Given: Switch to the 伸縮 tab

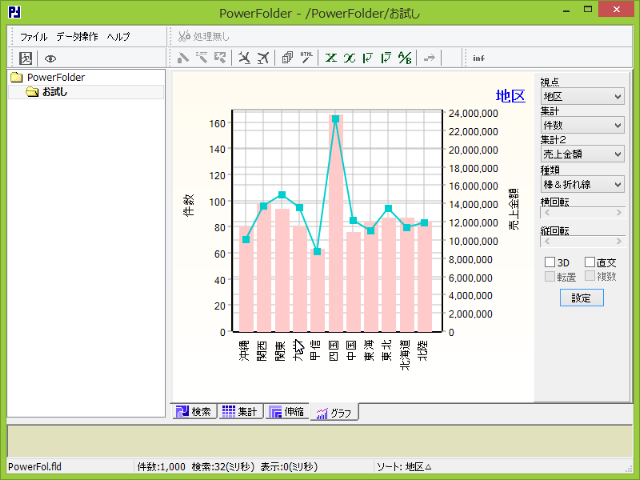Looking at the screenshot, I should point(287,411).
